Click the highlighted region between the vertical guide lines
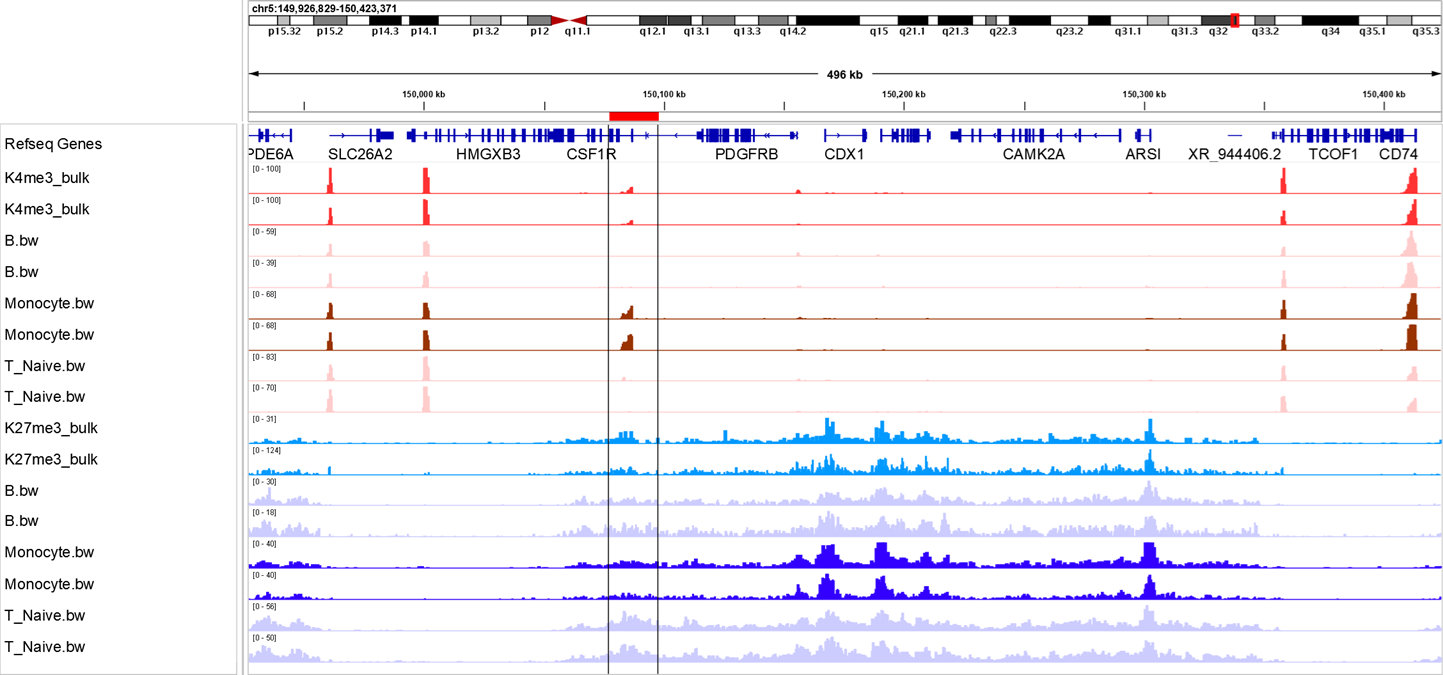The height and width of the screenshot is (675, 1443). (x=632, y=400)
